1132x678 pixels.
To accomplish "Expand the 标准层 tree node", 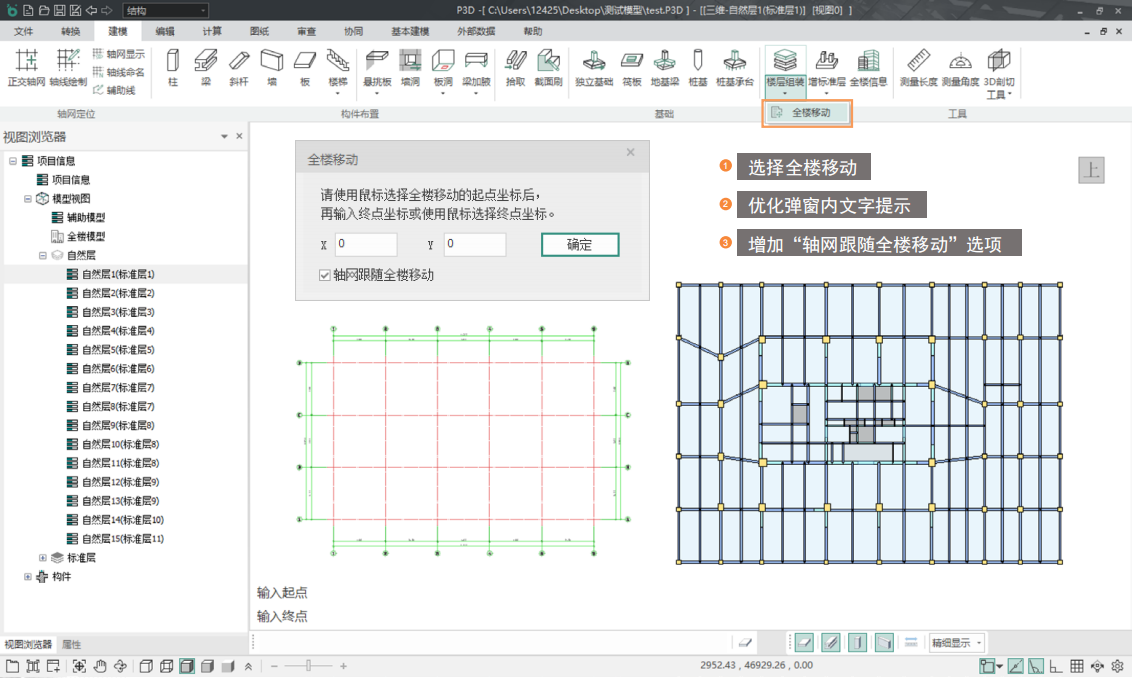I will tap(43, 558).
